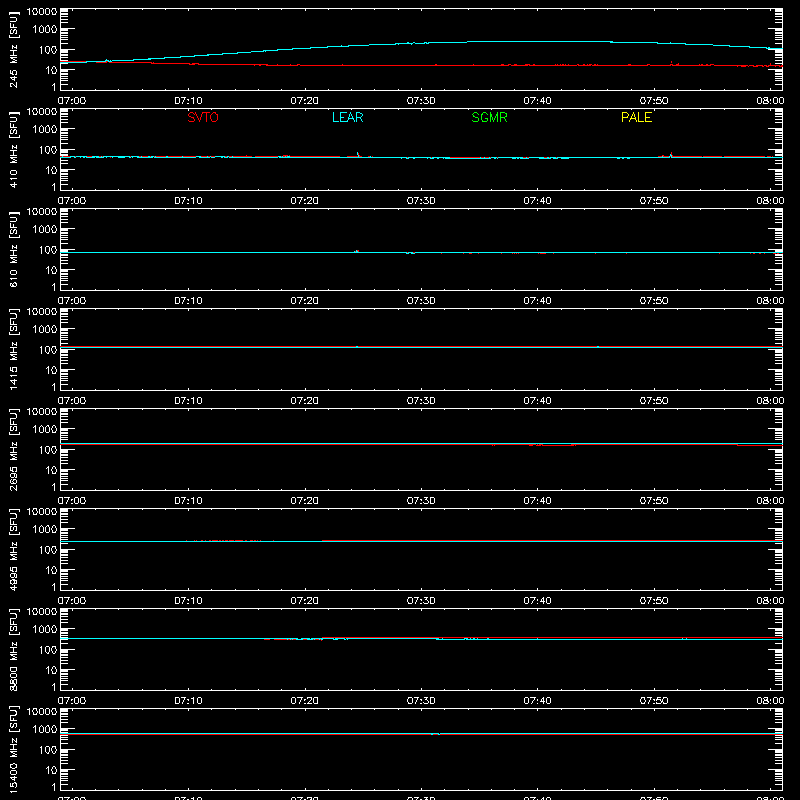This screenshot has width=800, height=800.
Task: Click the yellow PALE station label
Action: coord(636,117)
